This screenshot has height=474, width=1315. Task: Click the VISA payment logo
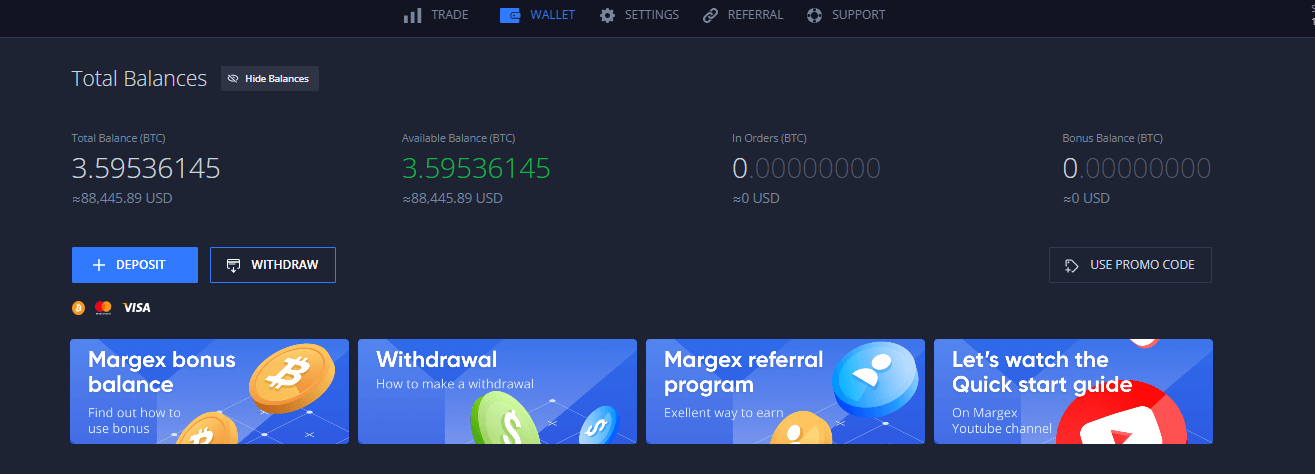point(136,308)
